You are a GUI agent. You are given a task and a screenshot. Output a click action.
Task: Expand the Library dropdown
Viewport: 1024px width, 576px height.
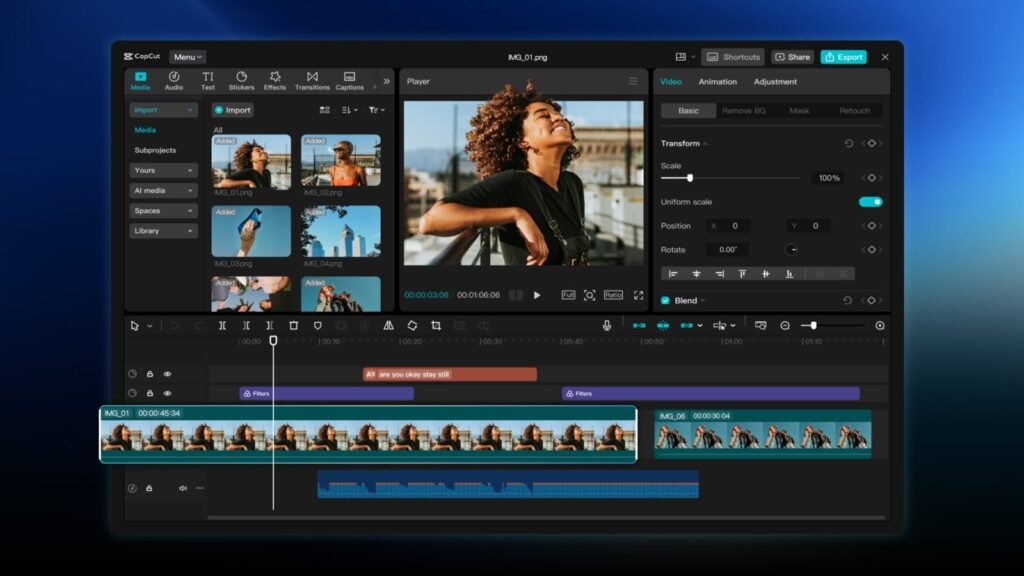[x=163, y=231]
